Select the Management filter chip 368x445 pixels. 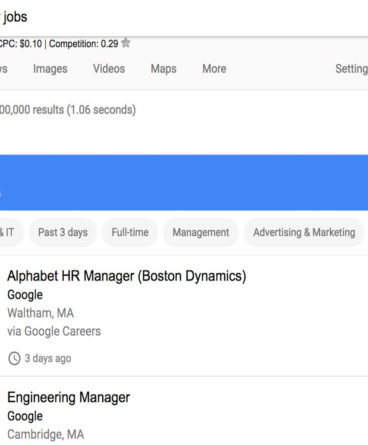tap(201, 232)
